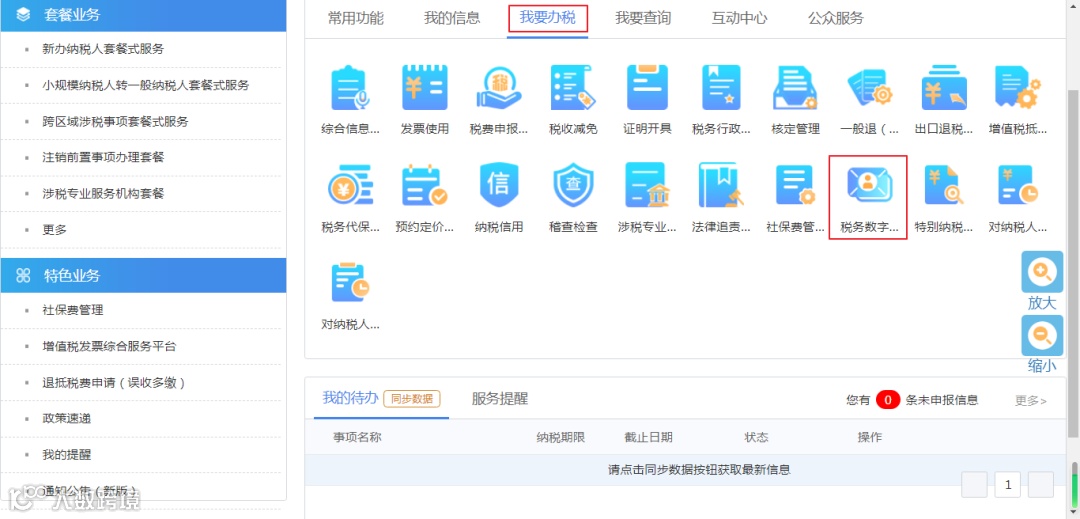The width and height of the screenshot is (1080, 519).
Task: Click the 操作 column header
Action: 869,437
